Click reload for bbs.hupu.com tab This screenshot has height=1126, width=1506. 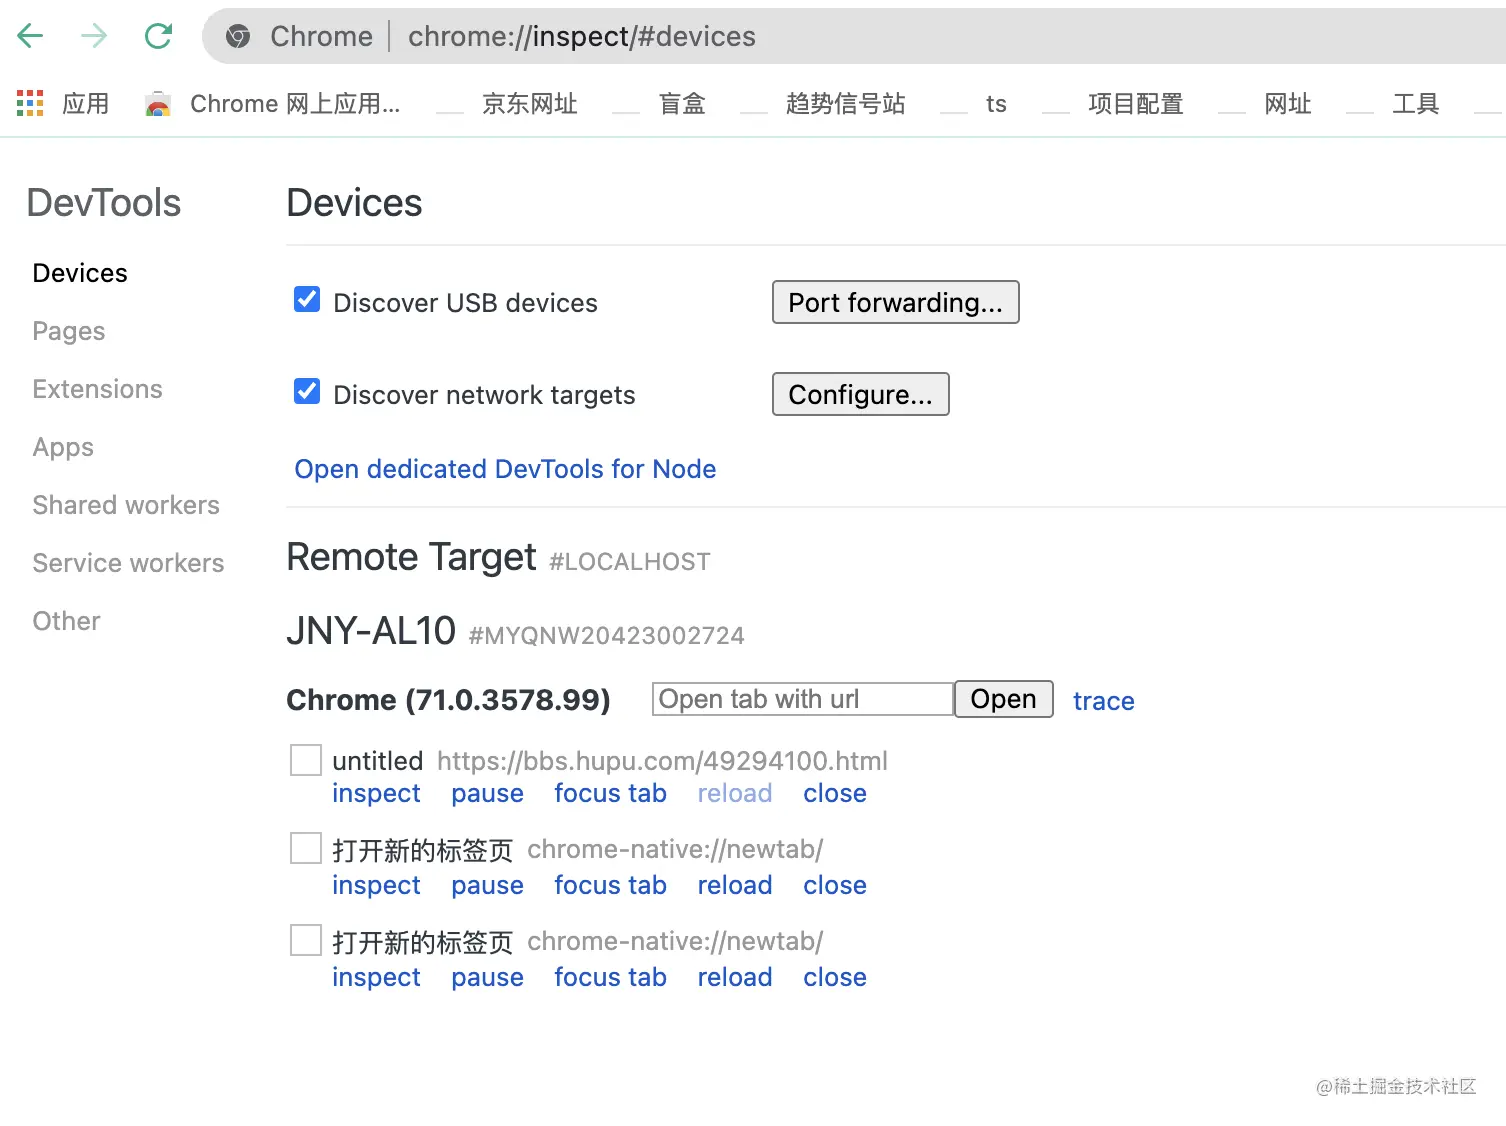735,793
